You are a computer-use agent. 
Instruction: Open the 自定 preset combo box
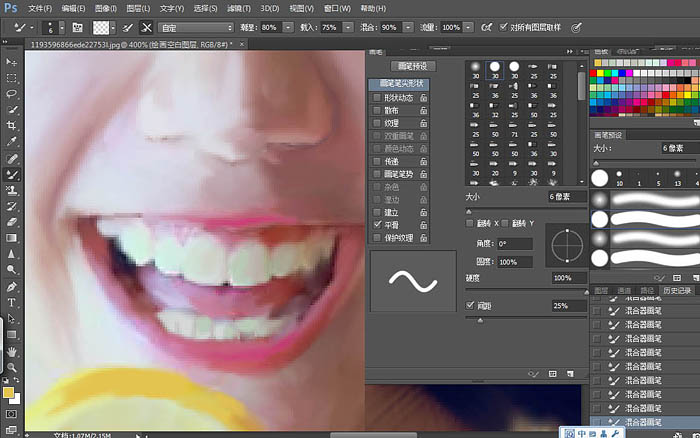tap(196, 28)
